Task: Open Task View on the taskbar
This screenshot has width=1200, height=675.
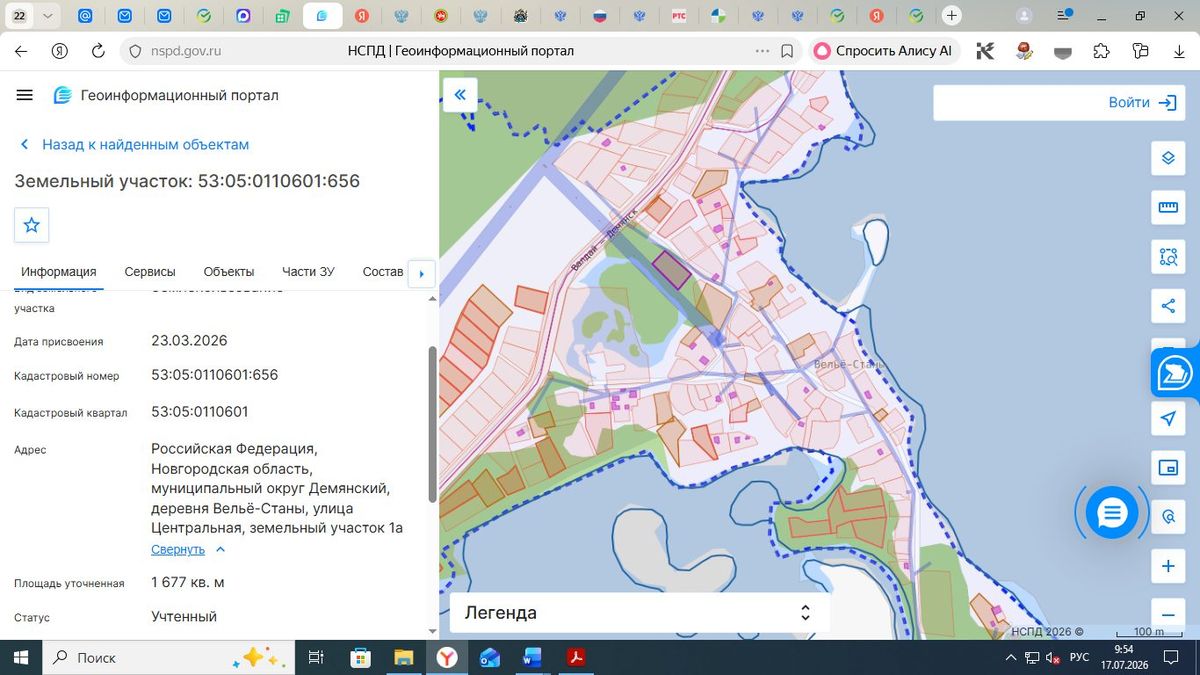Action: 316,657
